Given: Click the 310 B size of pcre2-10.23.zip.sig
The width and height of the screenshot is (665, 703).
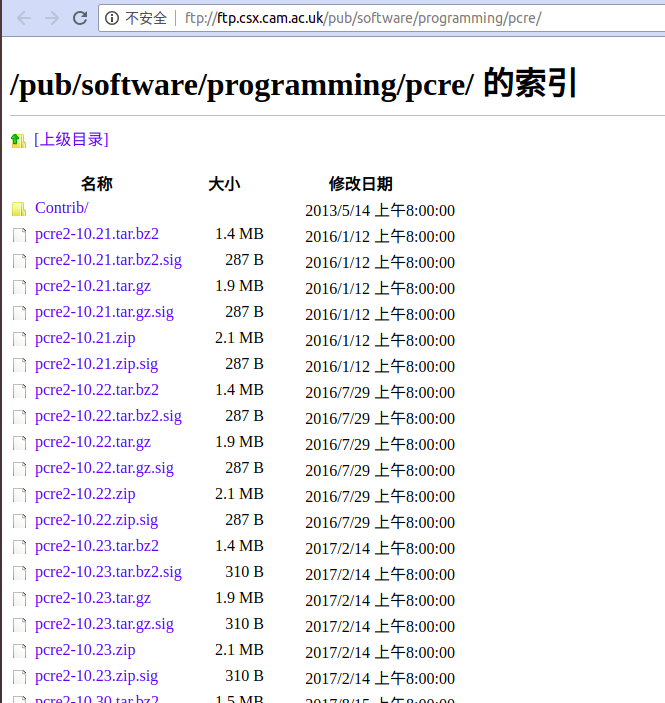Looking at the screenshot, I should [244, 676].
